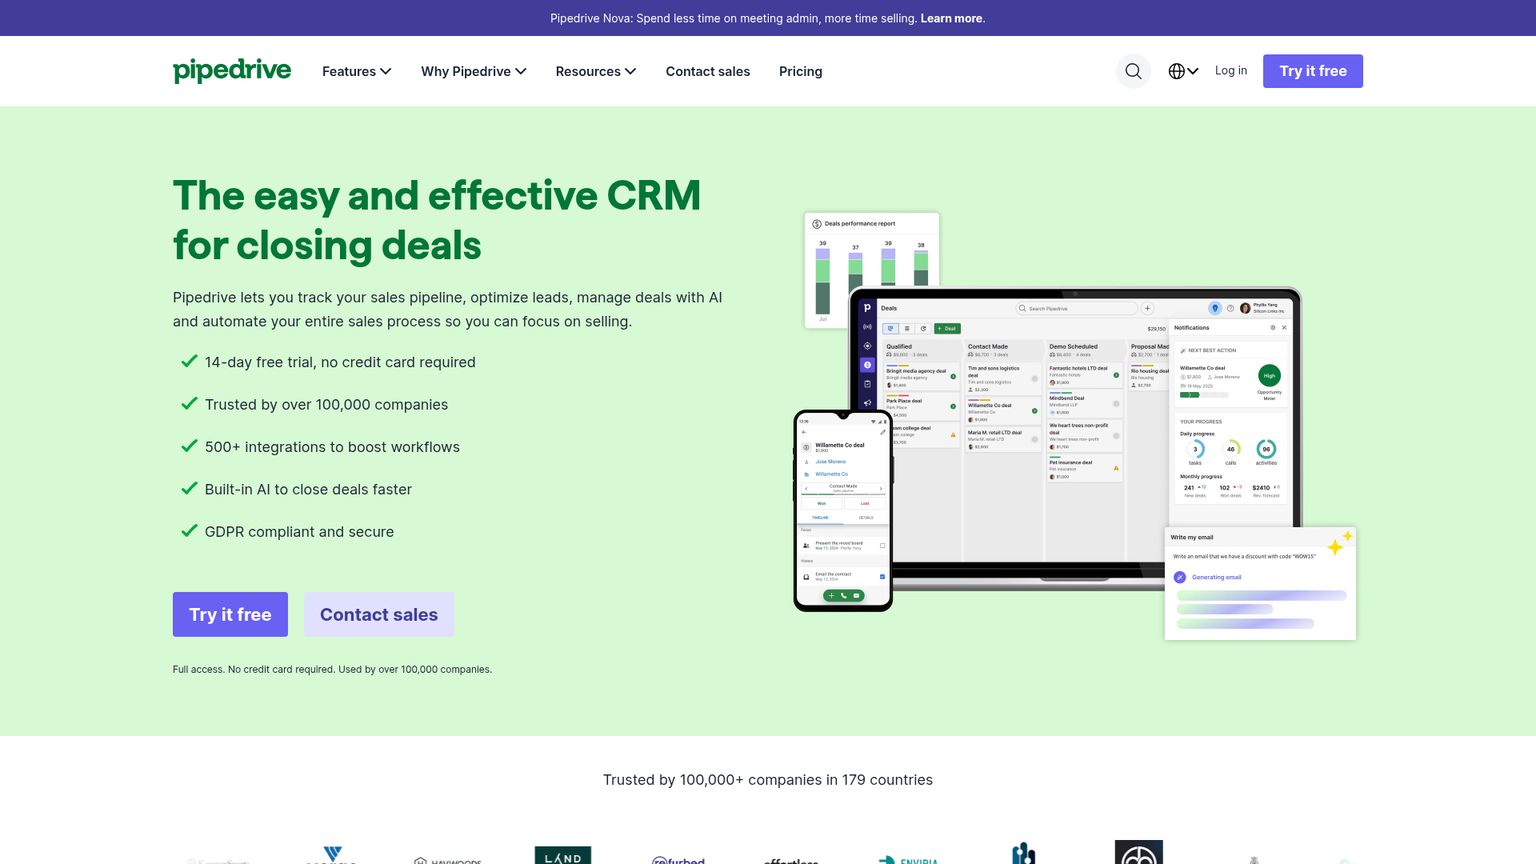Click the paragraph Pipedrive lets you track your sales pipeline
This screenshot has height=864, width=1536.
[x=447, y=309]
